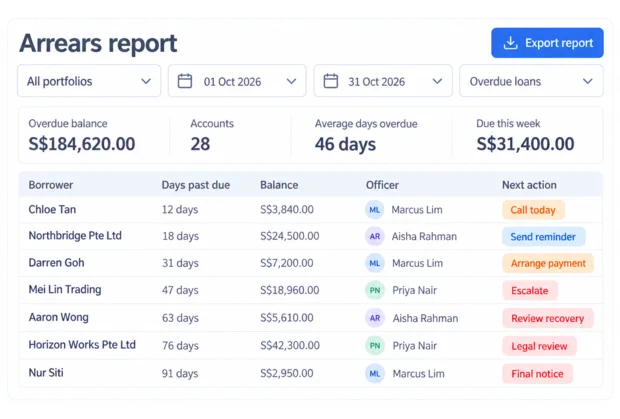The height and width of the screenshot is (419, 620).
Task: Click the Escalate tag
Action: click(530, 291)
